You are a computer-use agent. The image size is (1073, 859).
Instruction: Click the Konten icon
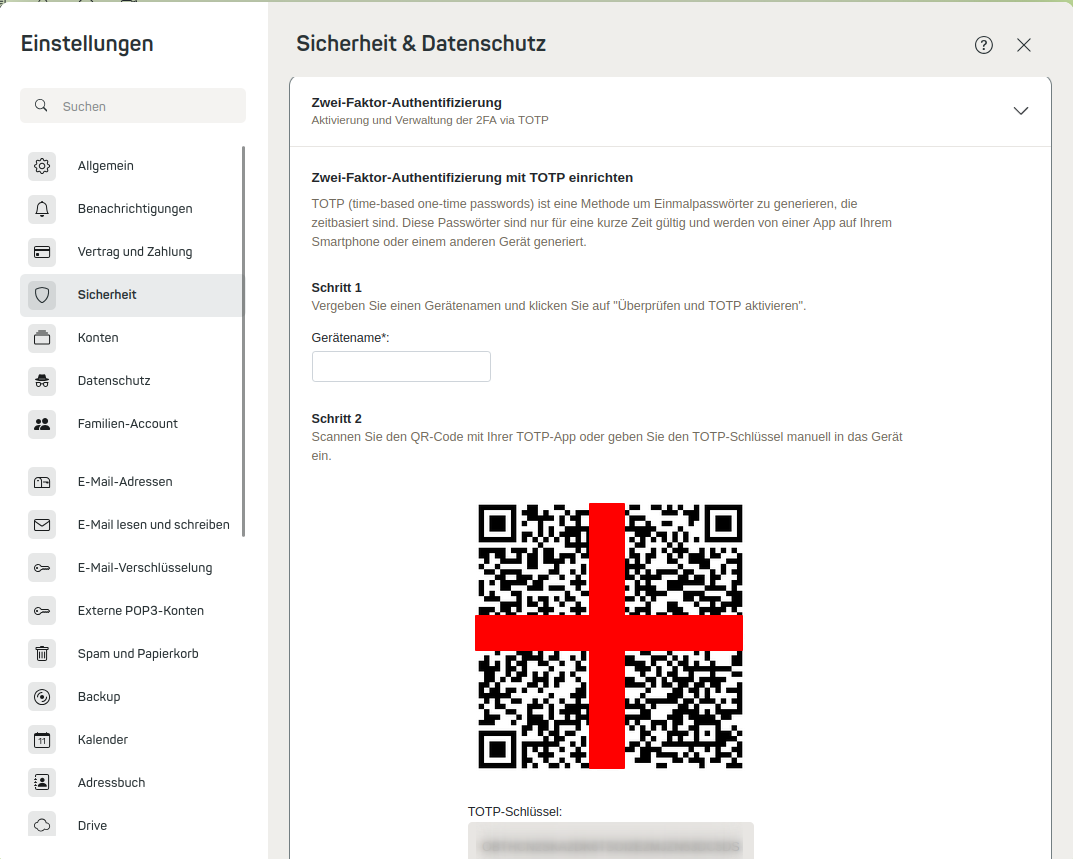42,337
